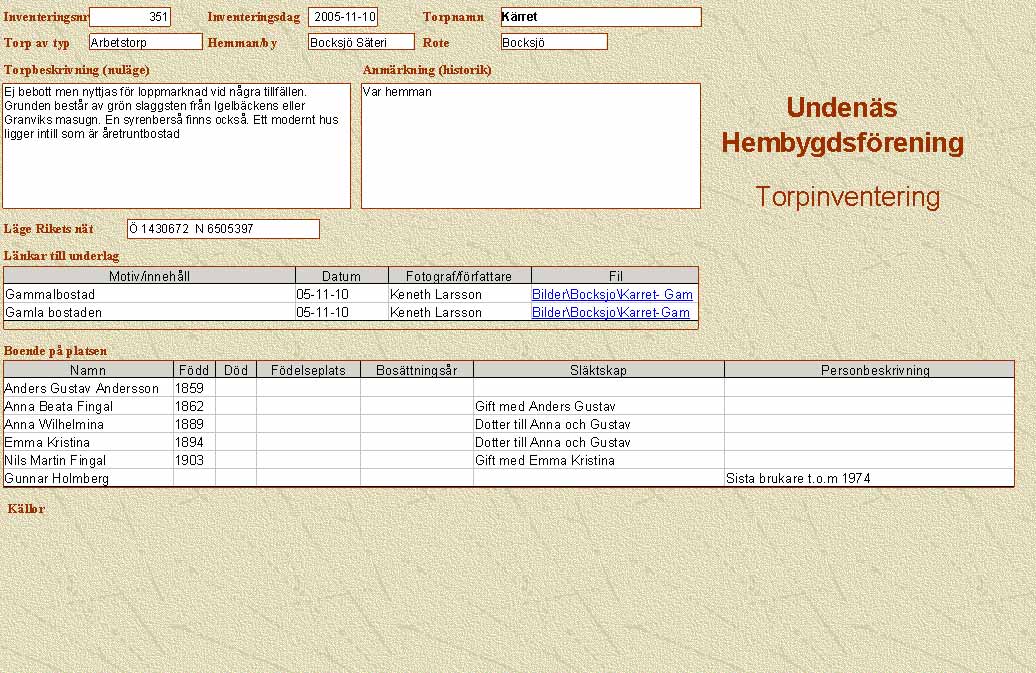Open the file link in the Gammalbostad row
The width and height of the screenshot is (1036, 673).
pyautogui.click(x=612, y=295)
